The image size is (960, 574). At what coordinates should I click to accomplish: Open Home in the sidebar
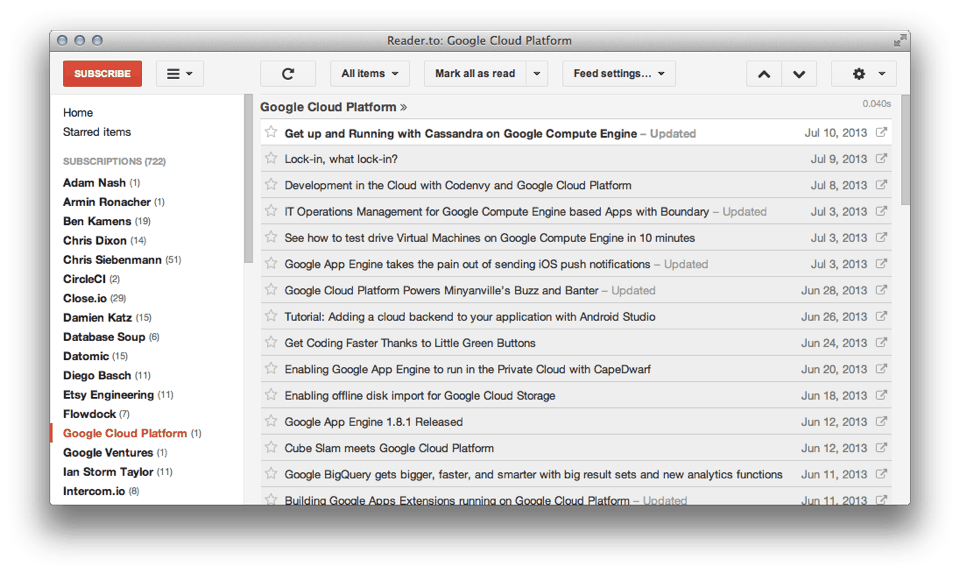(78, 113)
